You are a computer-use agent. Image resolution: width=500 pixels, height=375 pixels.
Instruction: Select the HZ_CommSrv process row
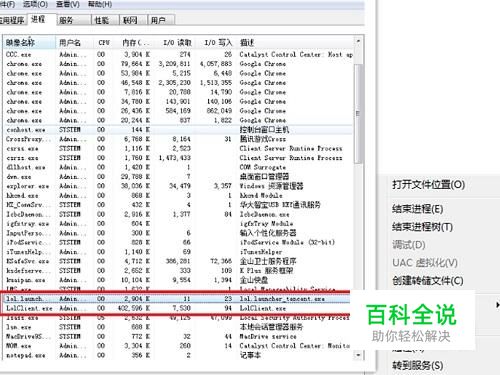click(x=178, y=205)
